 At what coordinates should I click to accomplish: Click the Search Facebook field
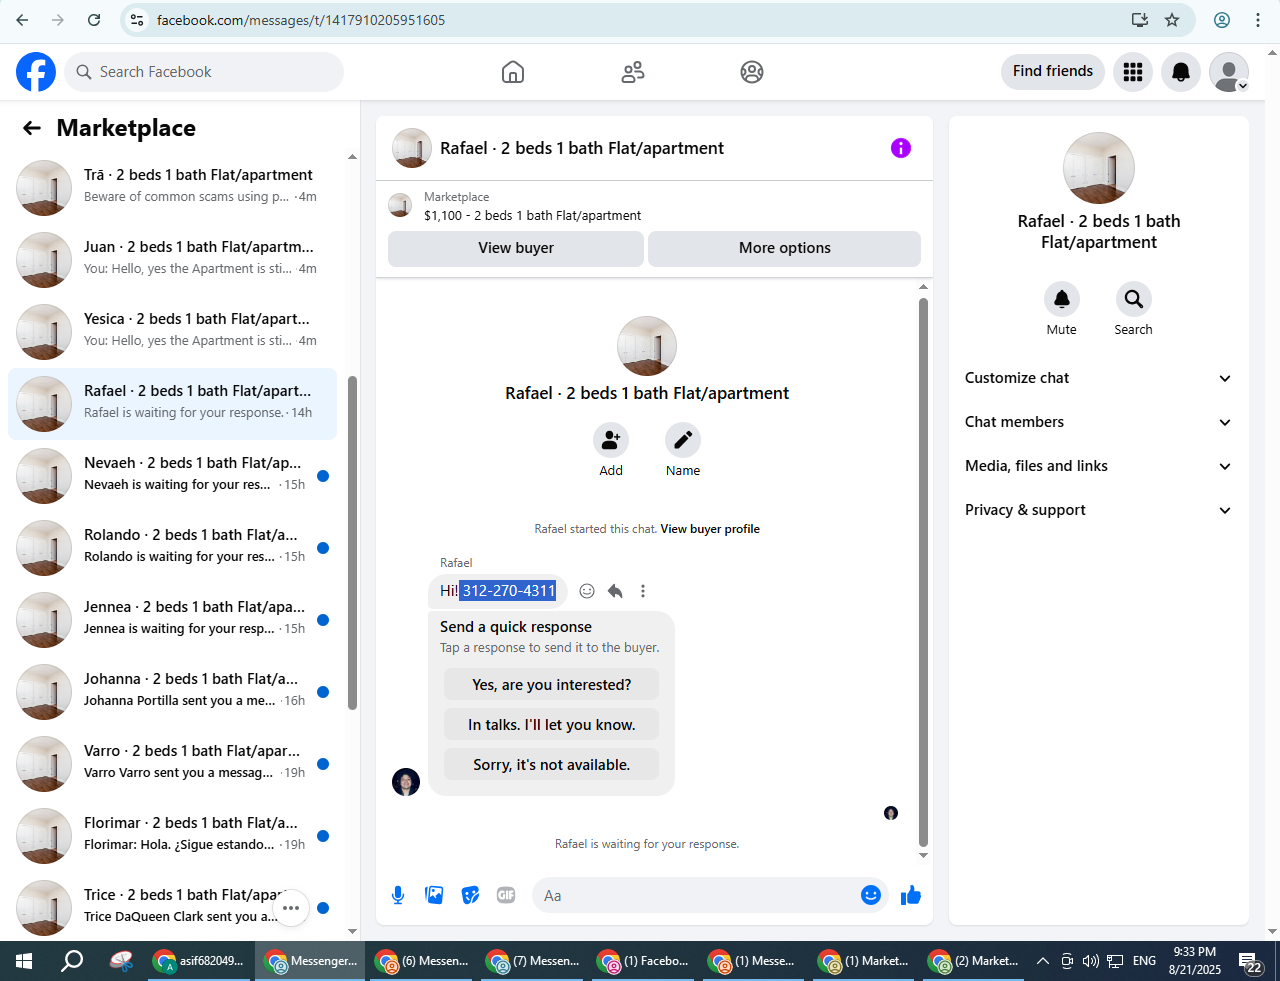tap(205, 72)
